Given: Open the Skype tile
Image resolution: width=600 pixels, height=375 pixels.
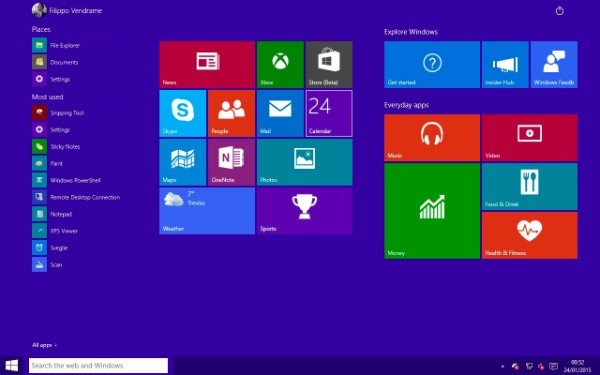Looking at the screenshot, I should tap(183, 113).
